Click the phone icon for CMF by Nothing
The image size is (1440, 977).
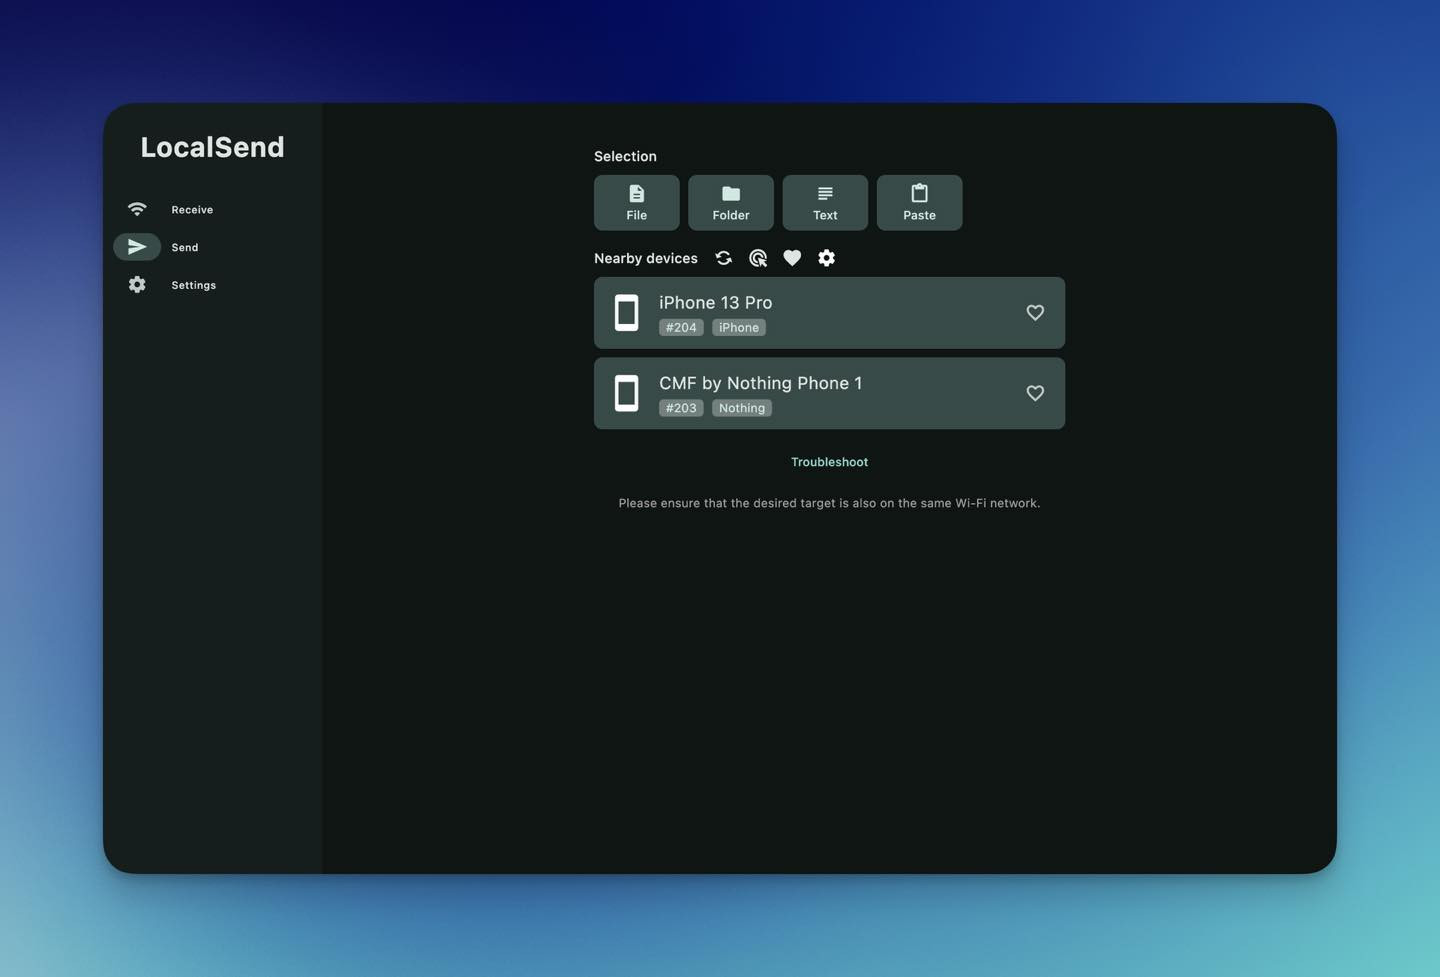pos(626,393)
